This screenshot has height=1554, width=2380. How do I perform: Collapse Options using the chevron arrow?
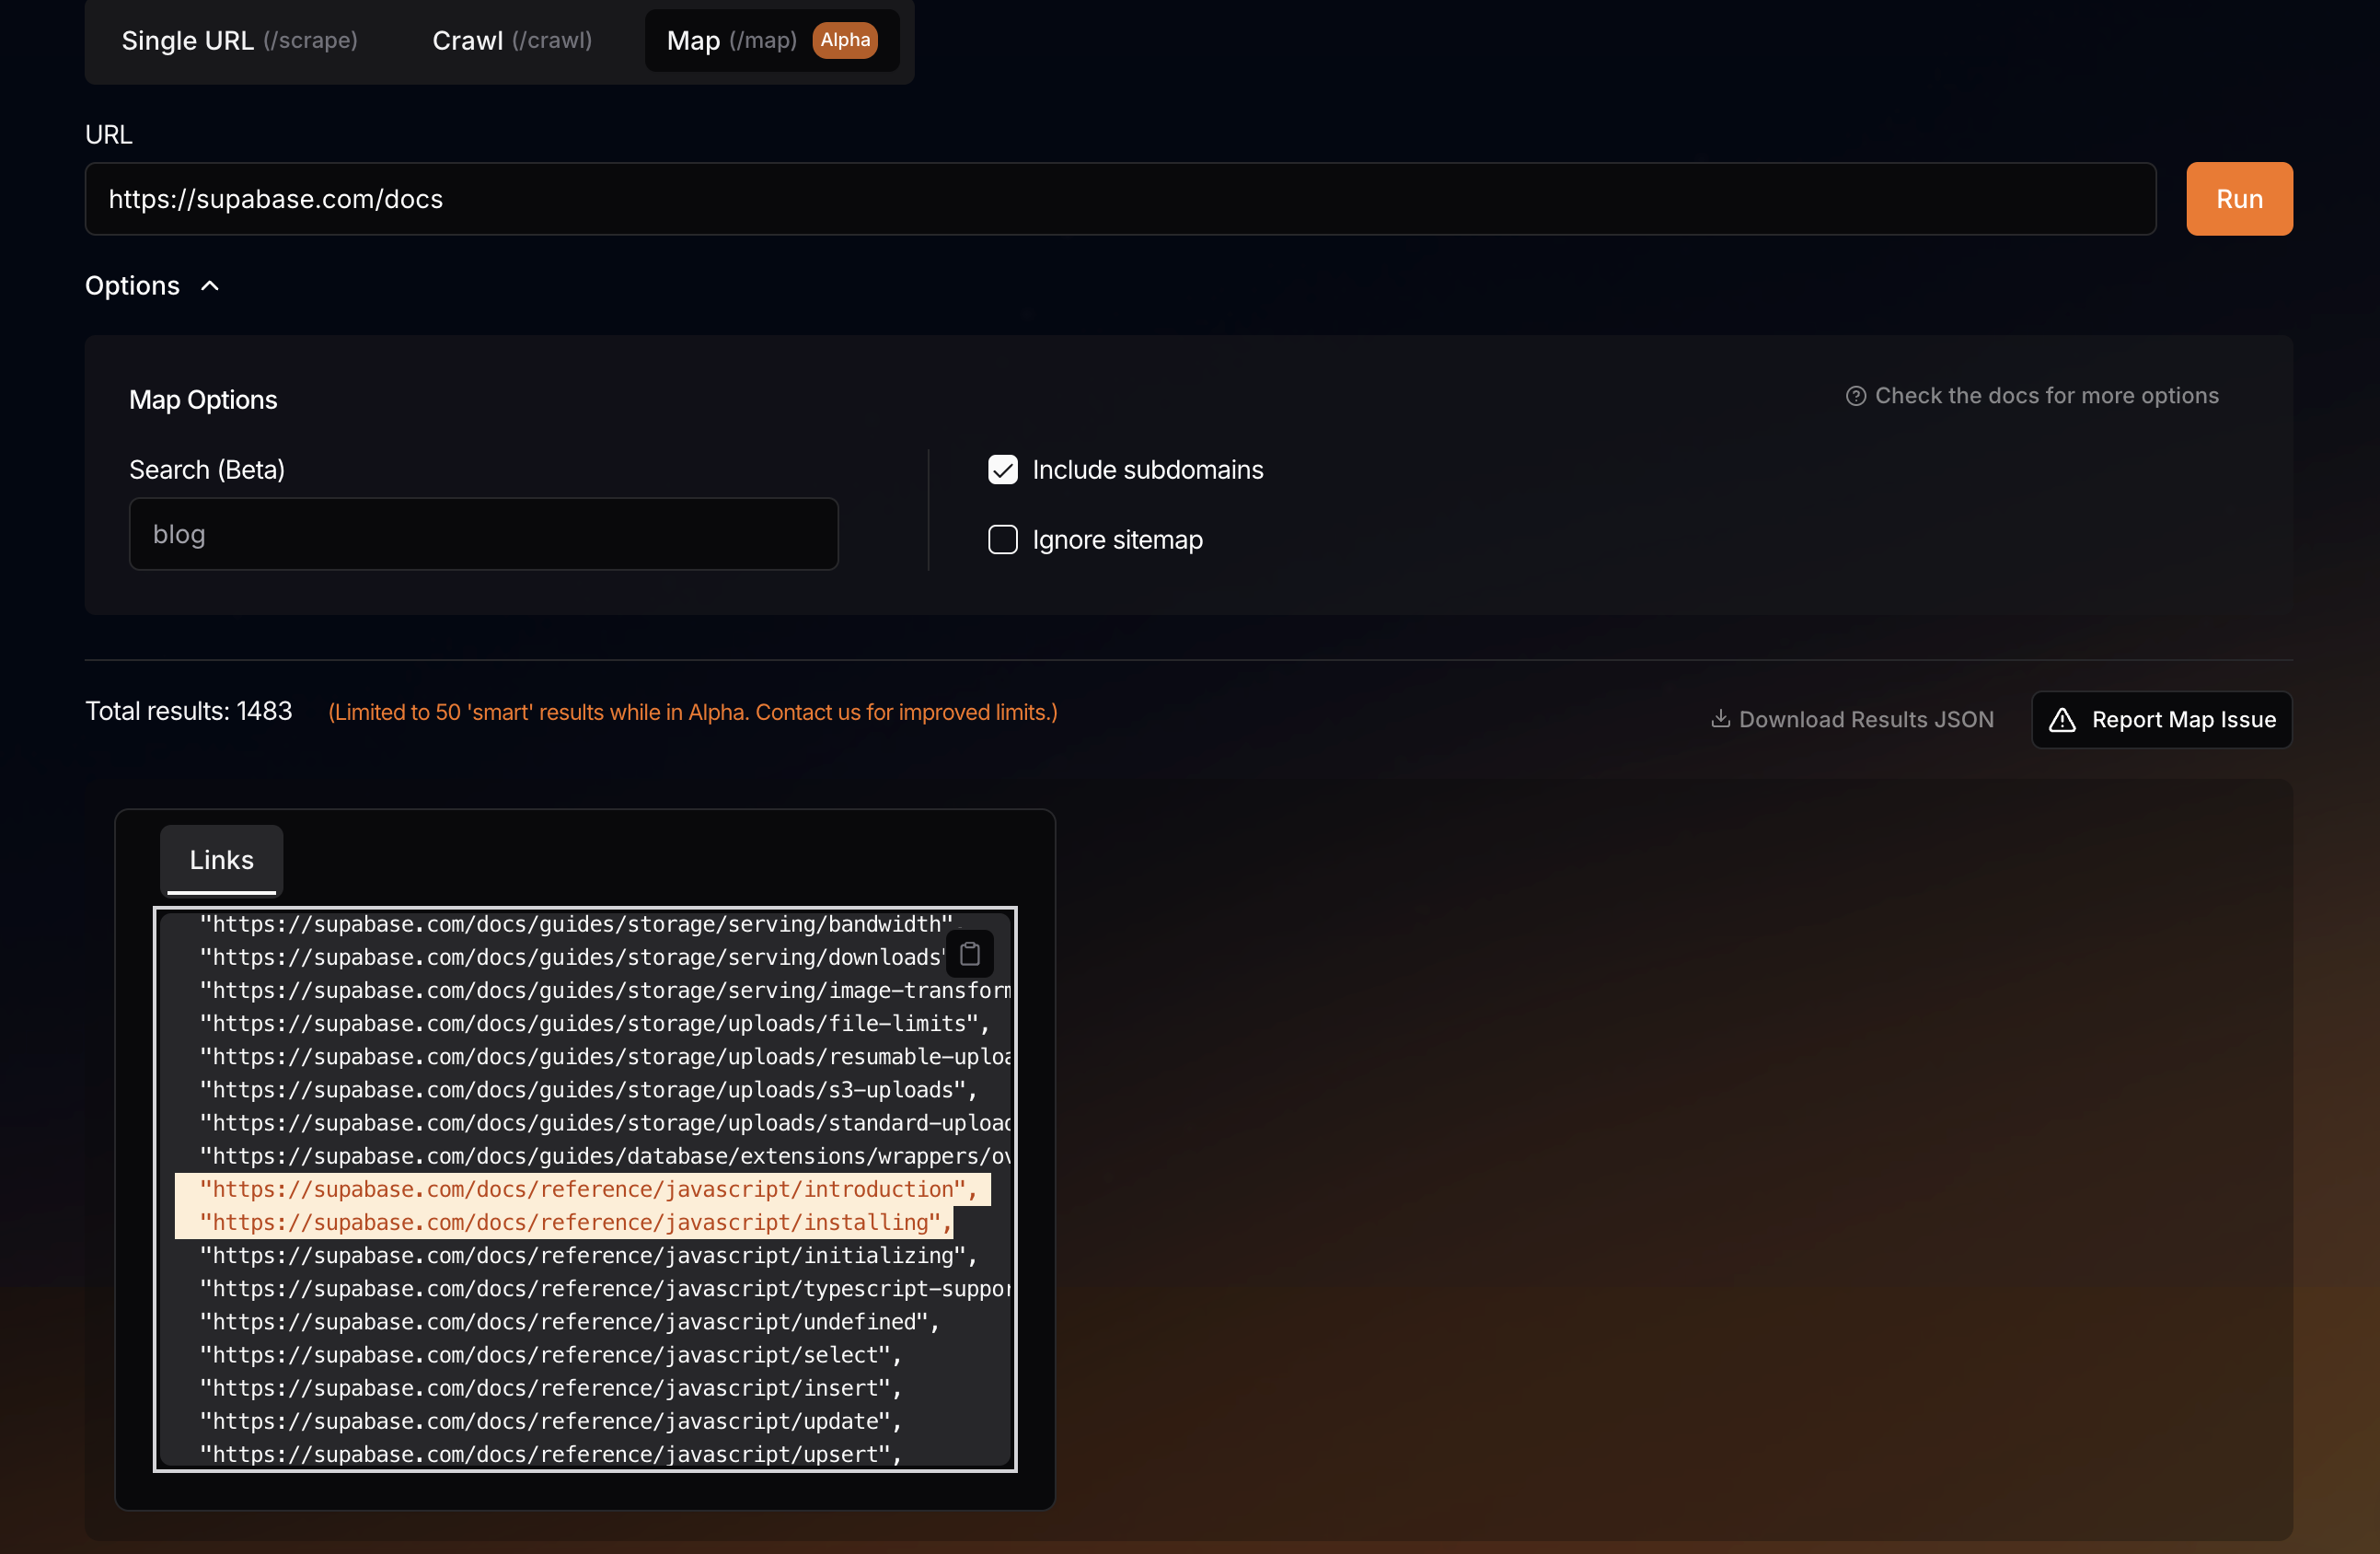tap(210, 286)
